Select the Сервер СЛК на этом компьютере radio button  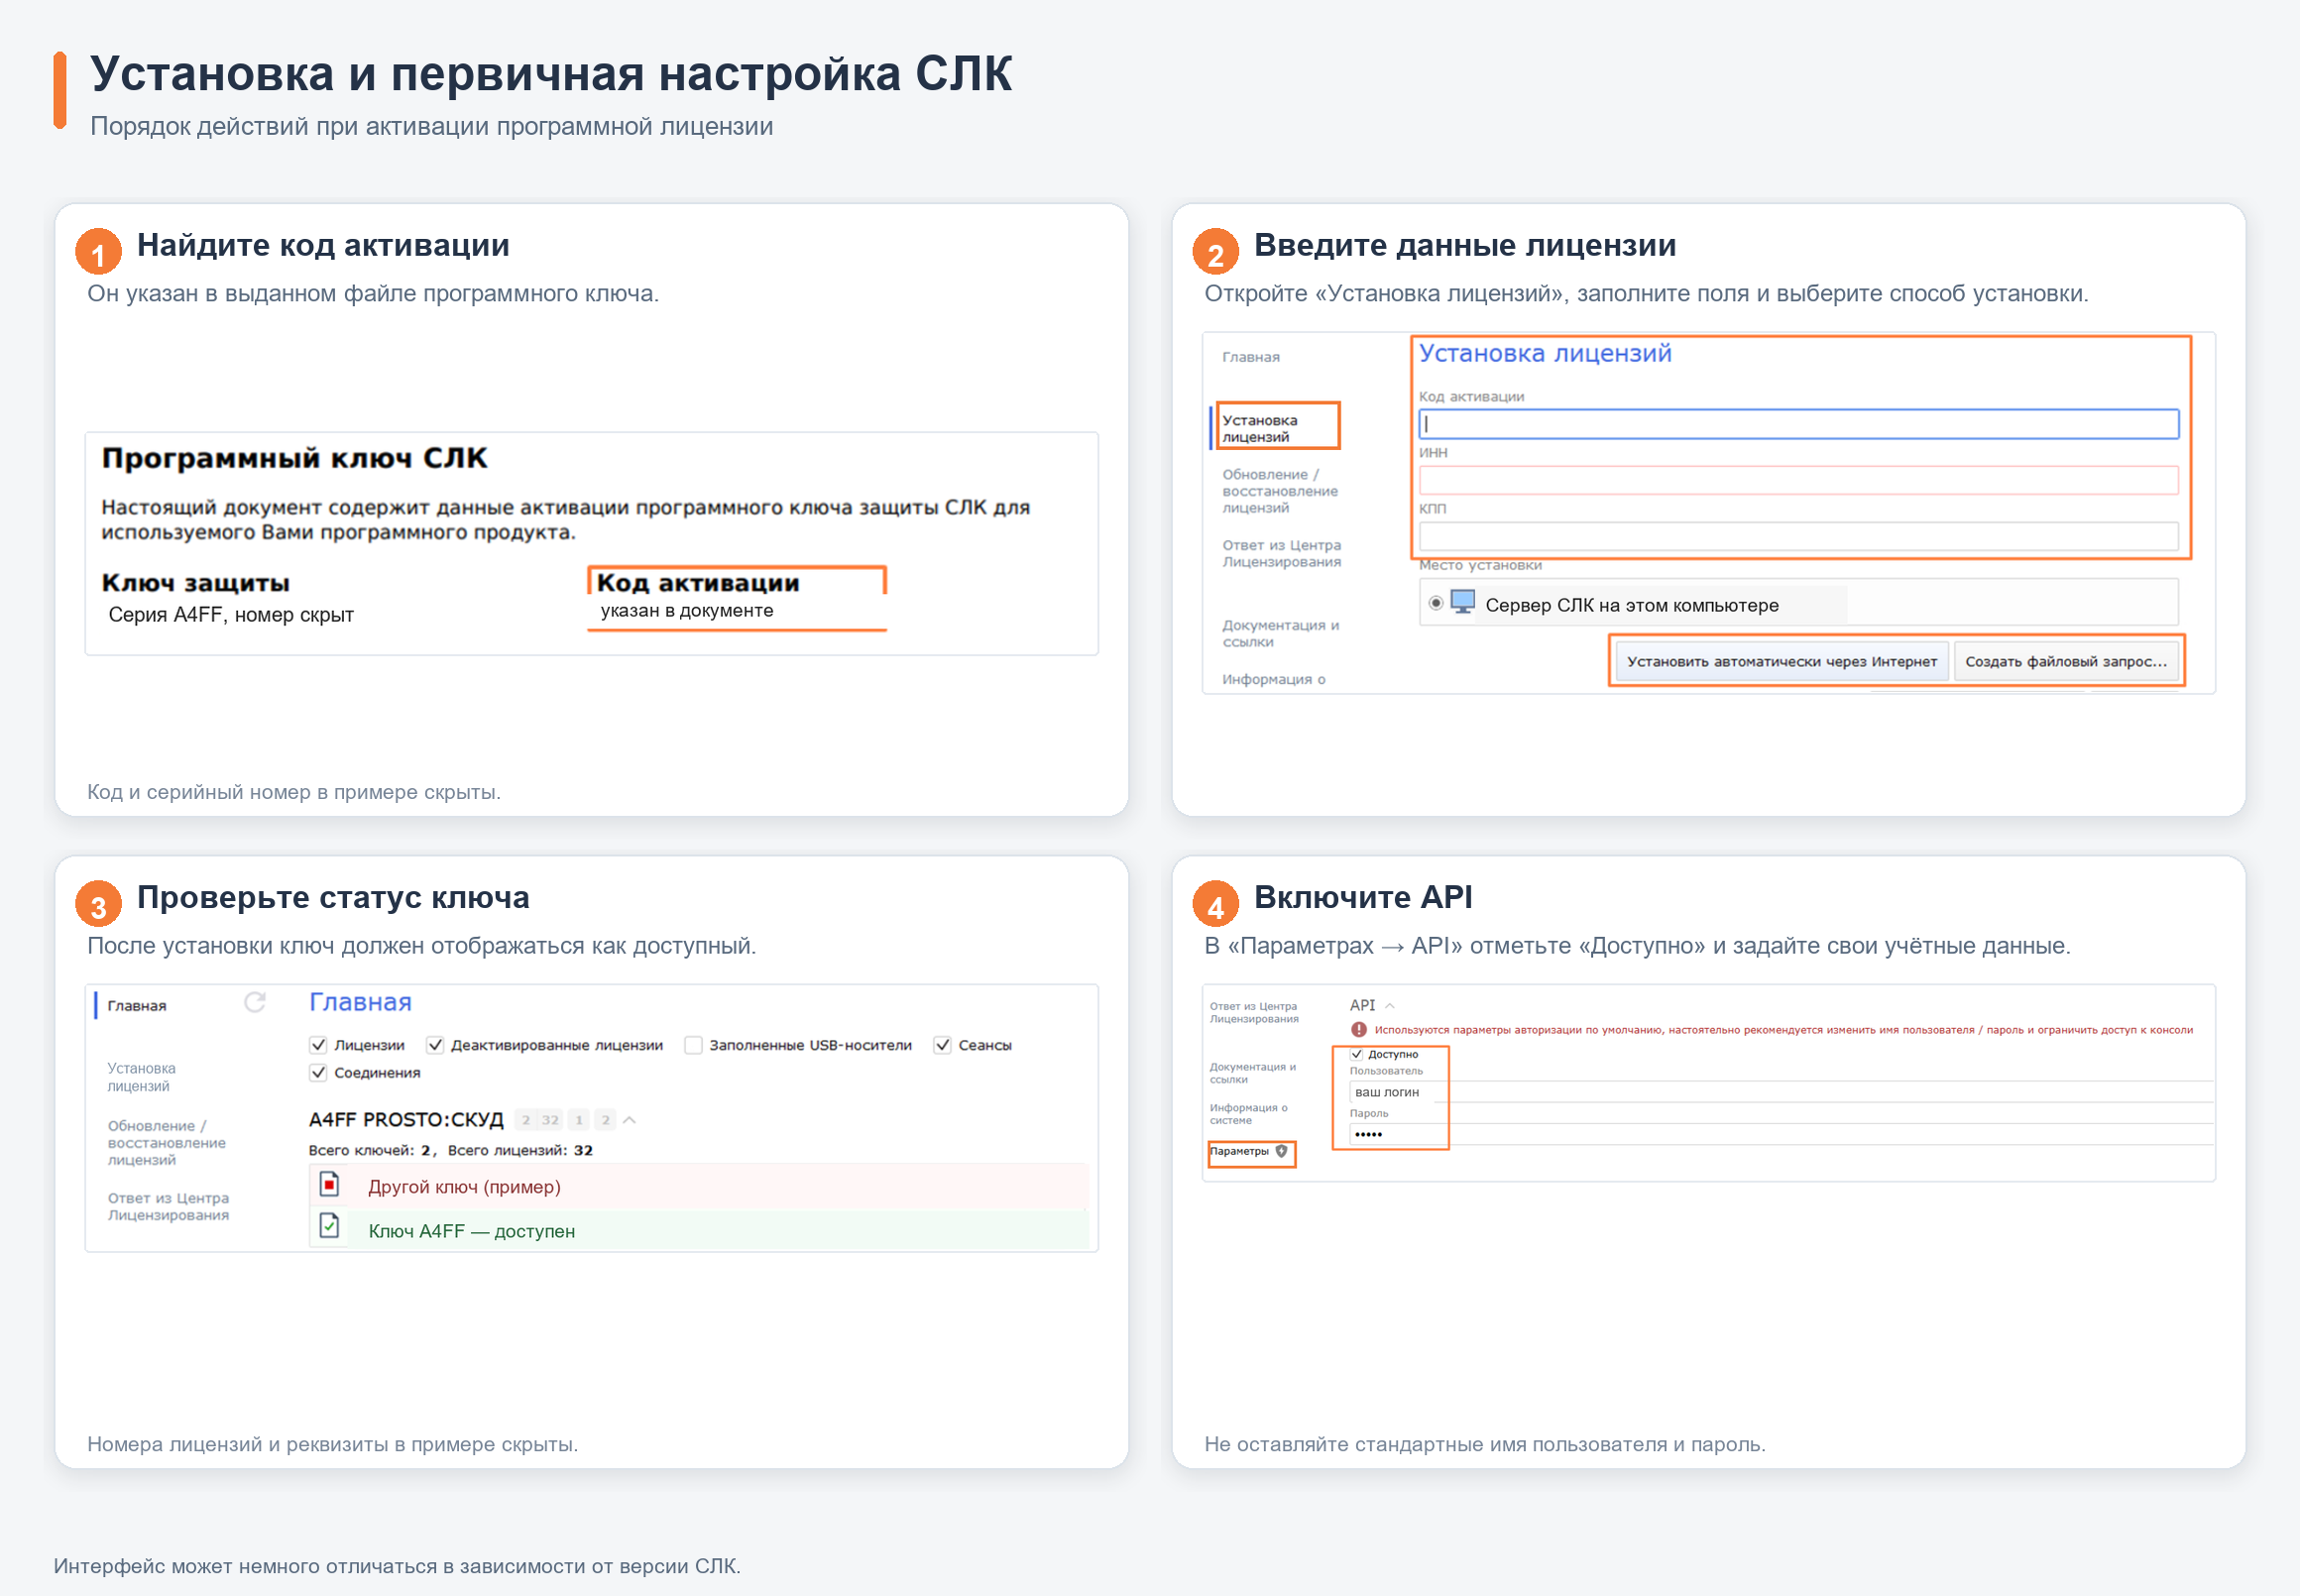click(x=1436, y=603)
